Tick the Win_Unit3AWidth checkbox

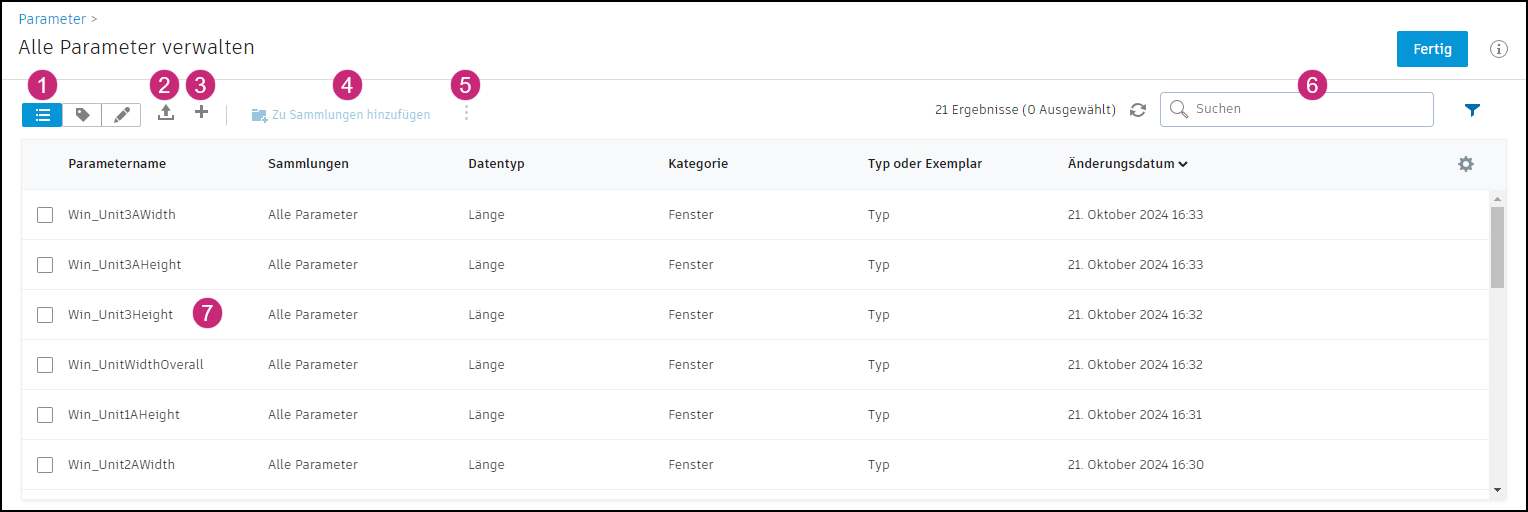tap(45, 215)
